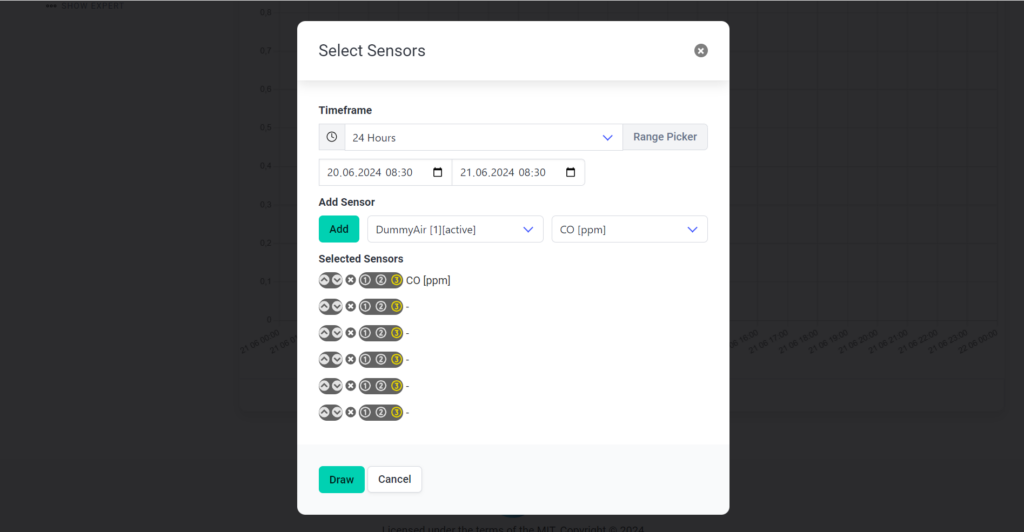Image resolution: width=1024 pixels, height=532 pixels.
Task: Remove the last empty sensor row
Action: (x=351, y=413)
